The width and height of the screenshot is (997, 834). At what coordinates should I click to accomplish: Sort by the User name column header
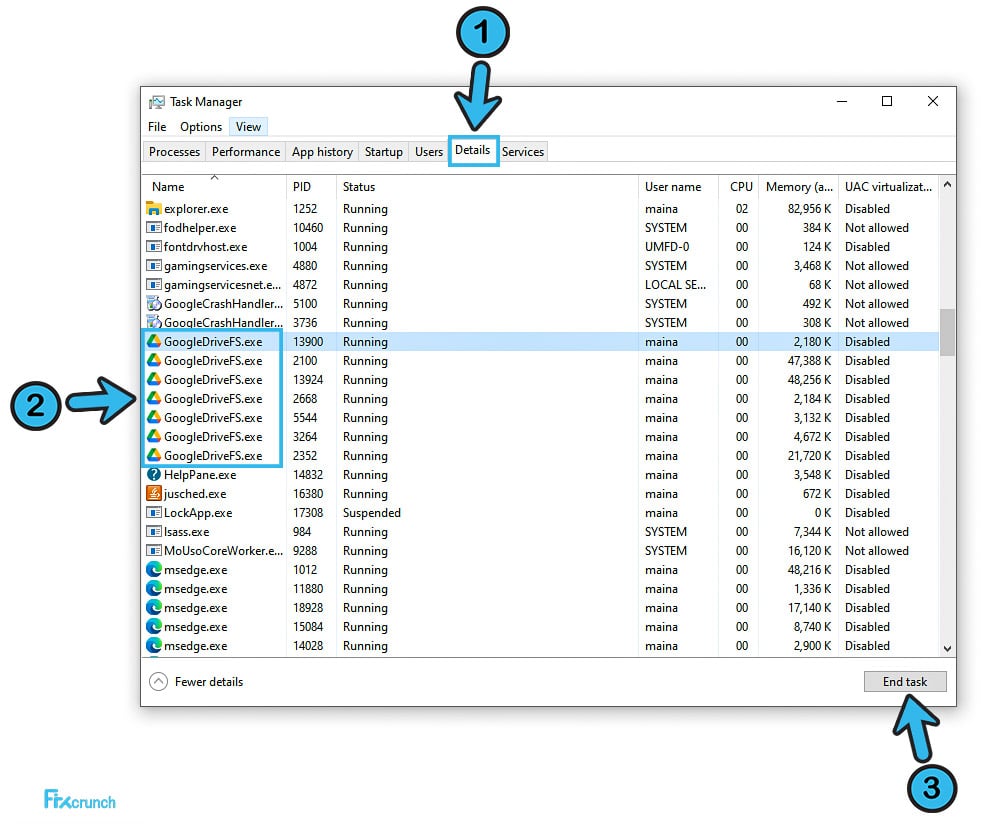pos(678,187)
